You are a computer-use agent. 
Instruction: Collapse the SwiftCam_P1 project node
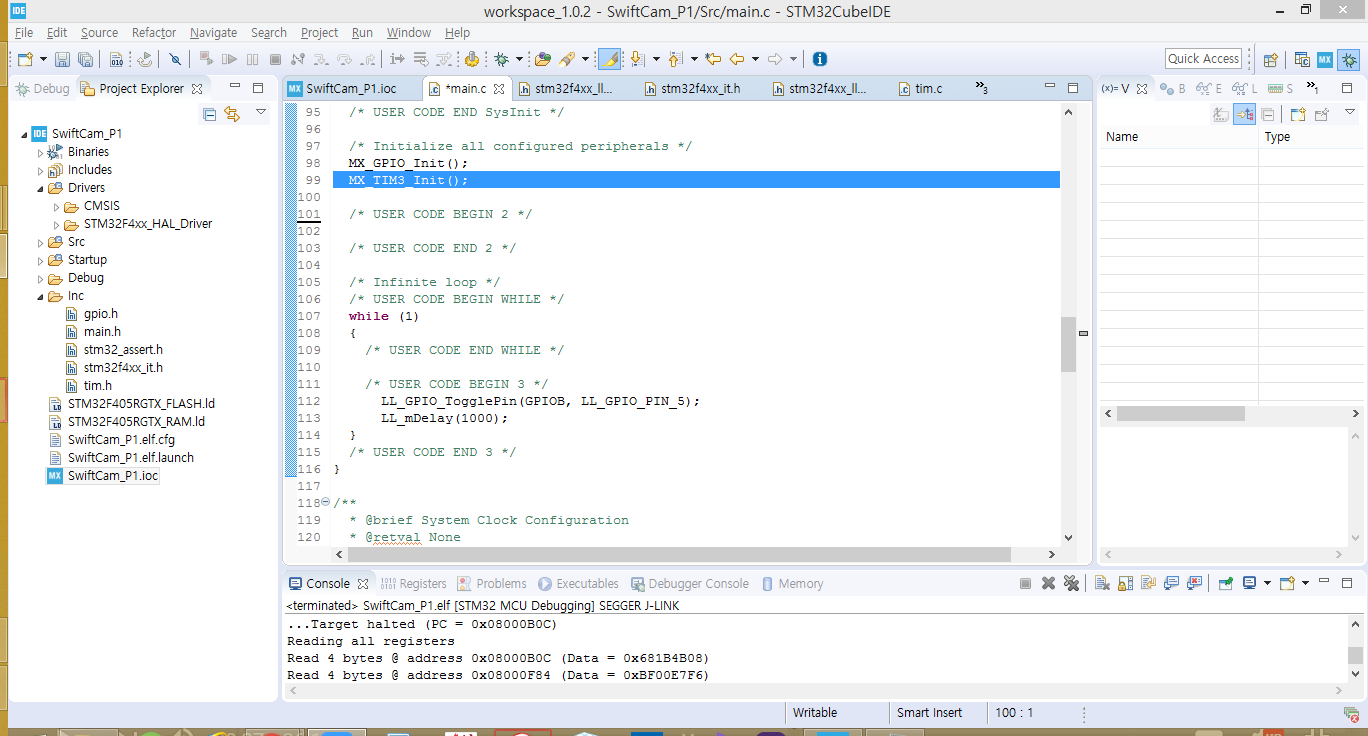[25, 134]
